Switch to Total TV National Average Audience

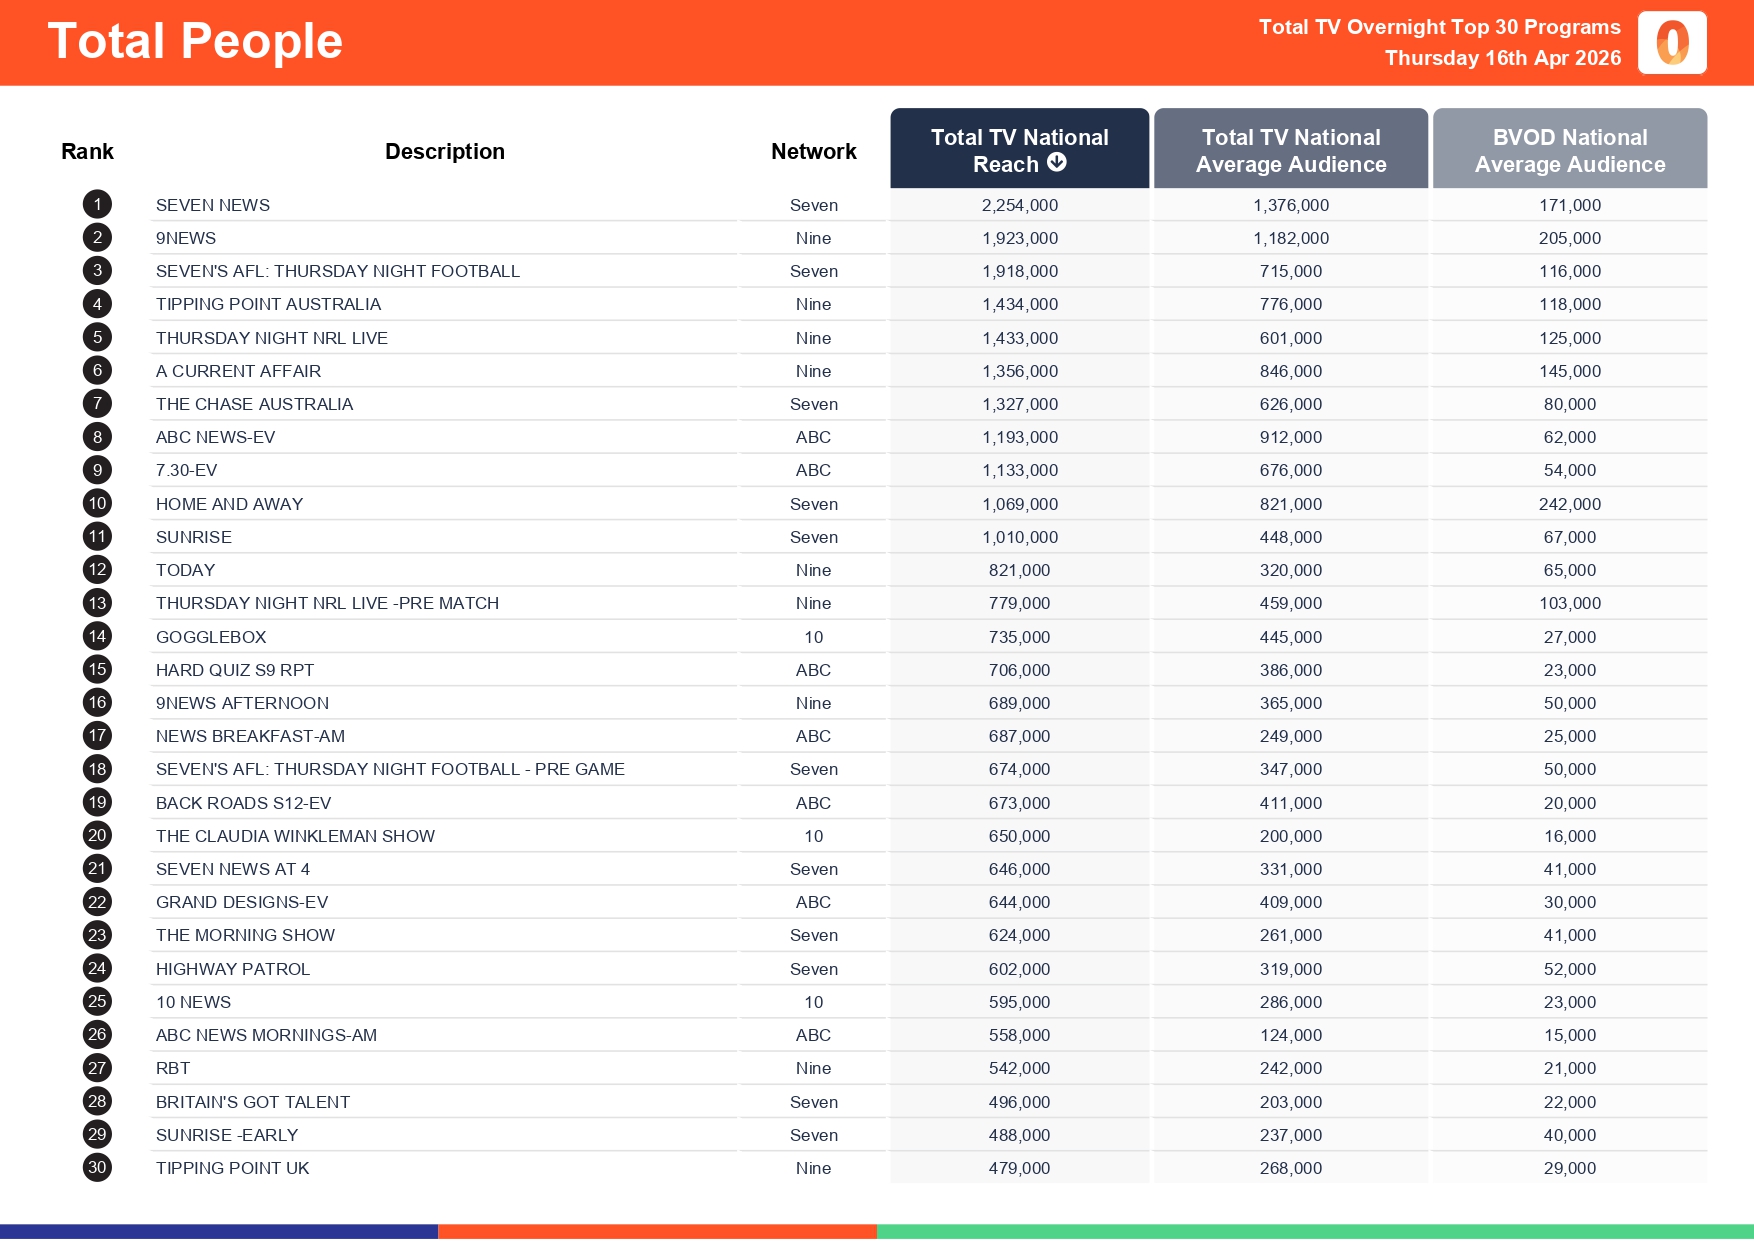click(x=1290, y=150)
